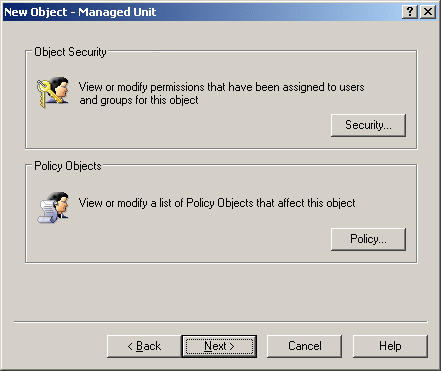This screenshot has height=371, width=441.
Task: Click the horizontal separator line above wizard buttons
Action: click(220, 322)
